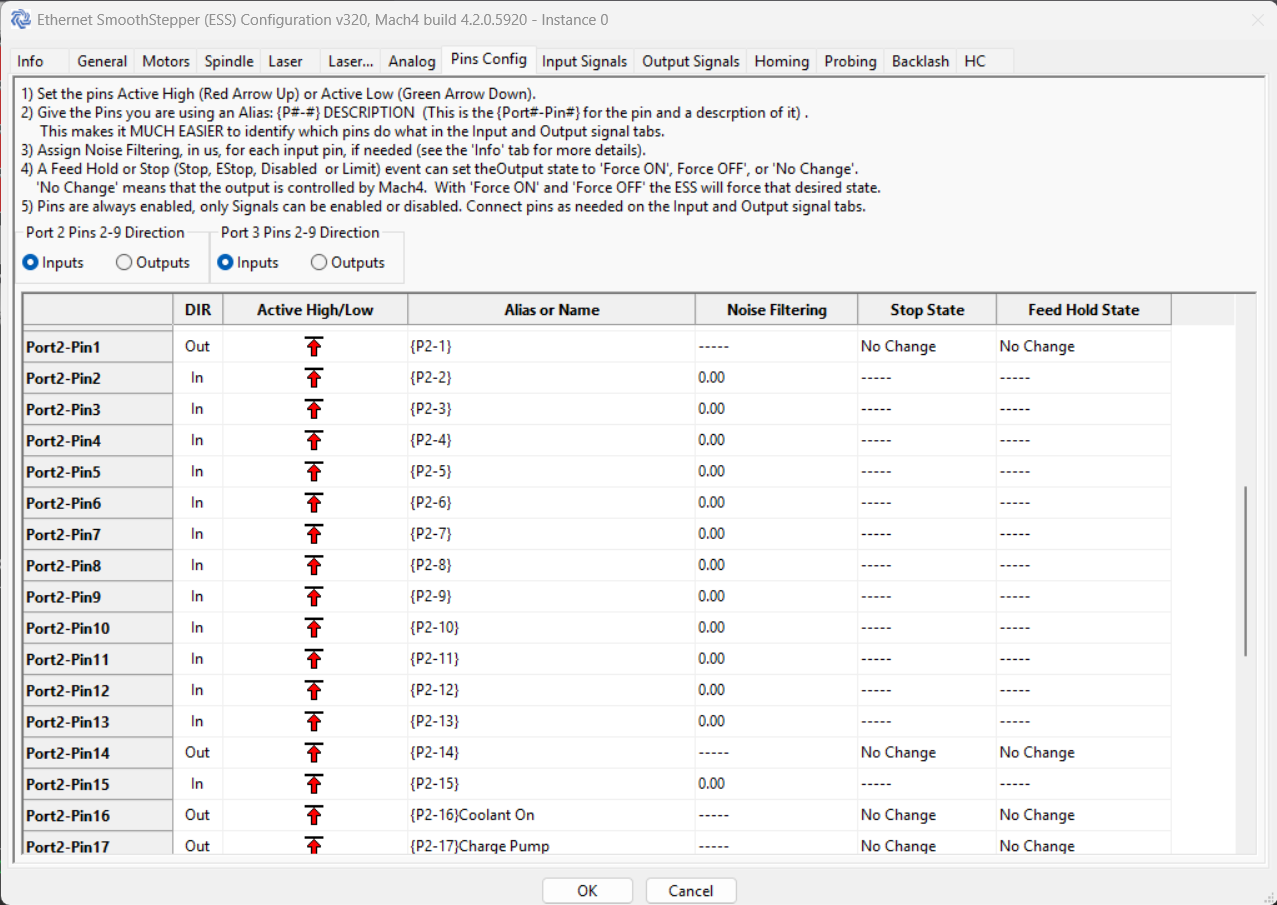Click the Active High/Low column header

point(315,310)
